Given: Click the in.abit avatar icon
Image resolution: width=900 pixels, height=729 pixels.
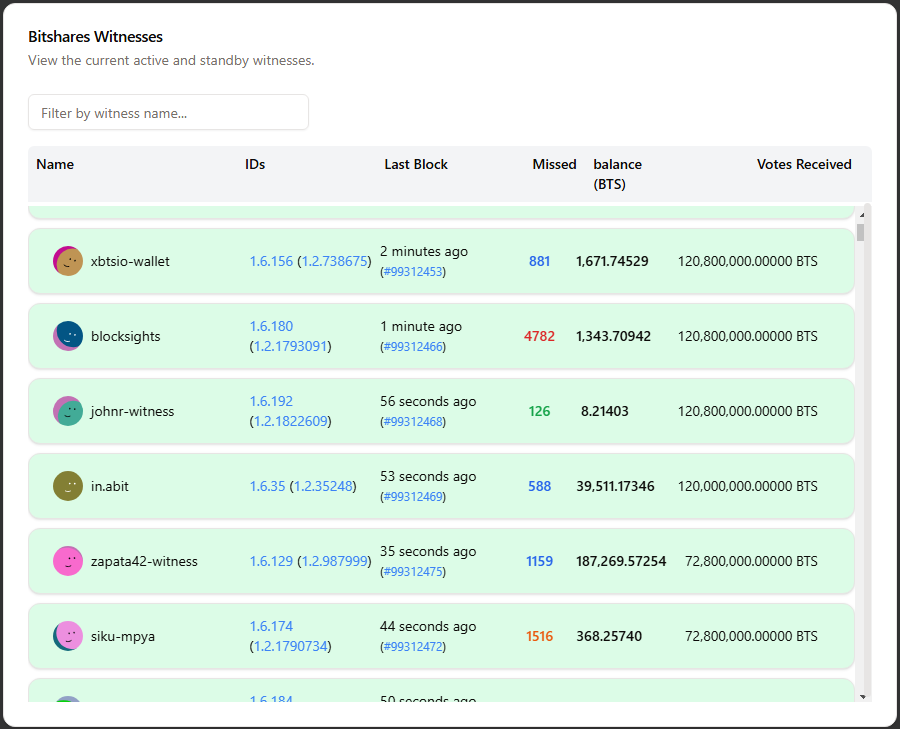Looking at the screenshot, I should coord(68,486).
